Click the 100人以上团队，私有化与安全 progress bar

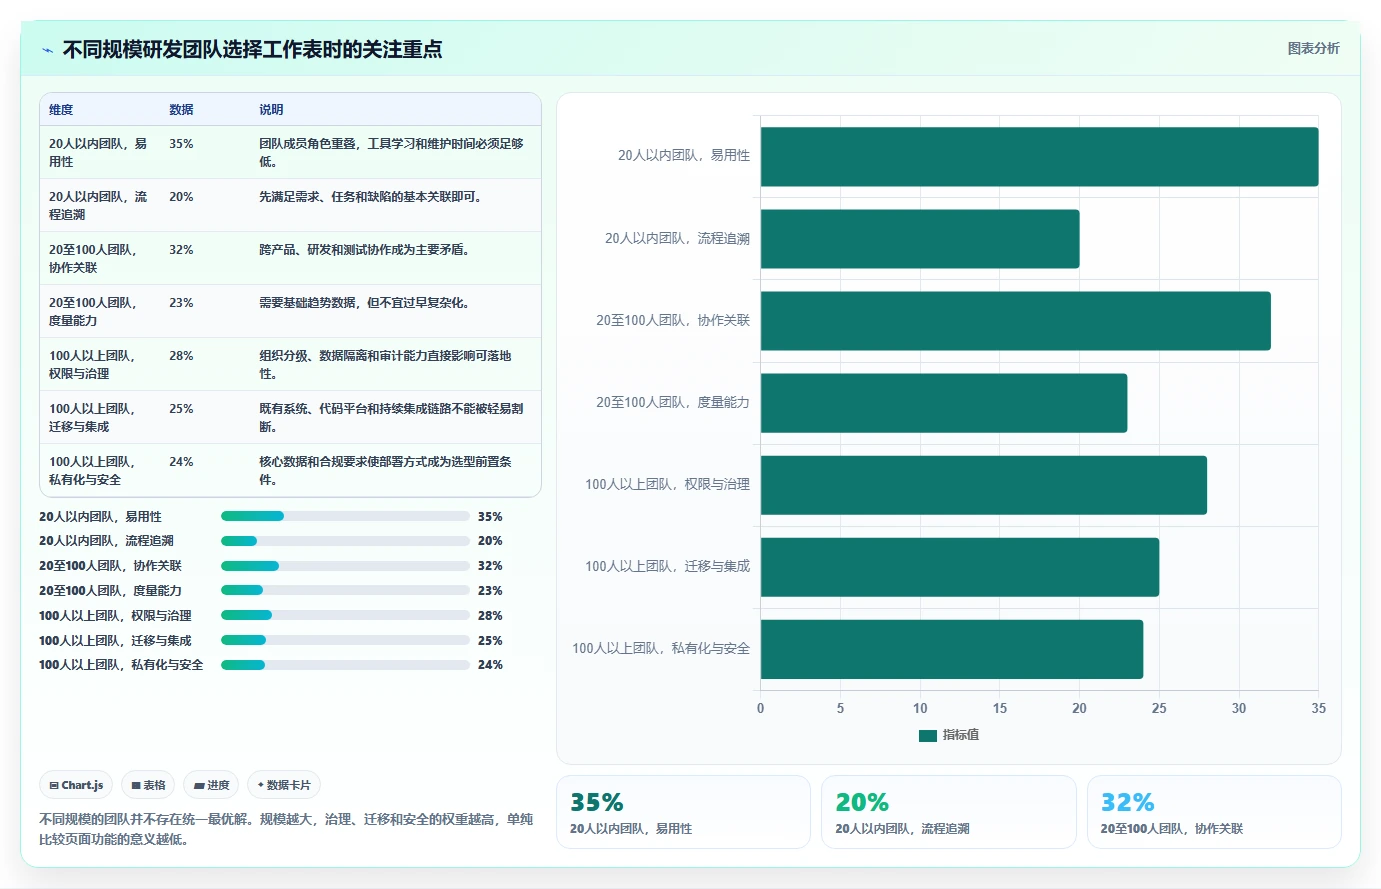(x=345, y=665)
